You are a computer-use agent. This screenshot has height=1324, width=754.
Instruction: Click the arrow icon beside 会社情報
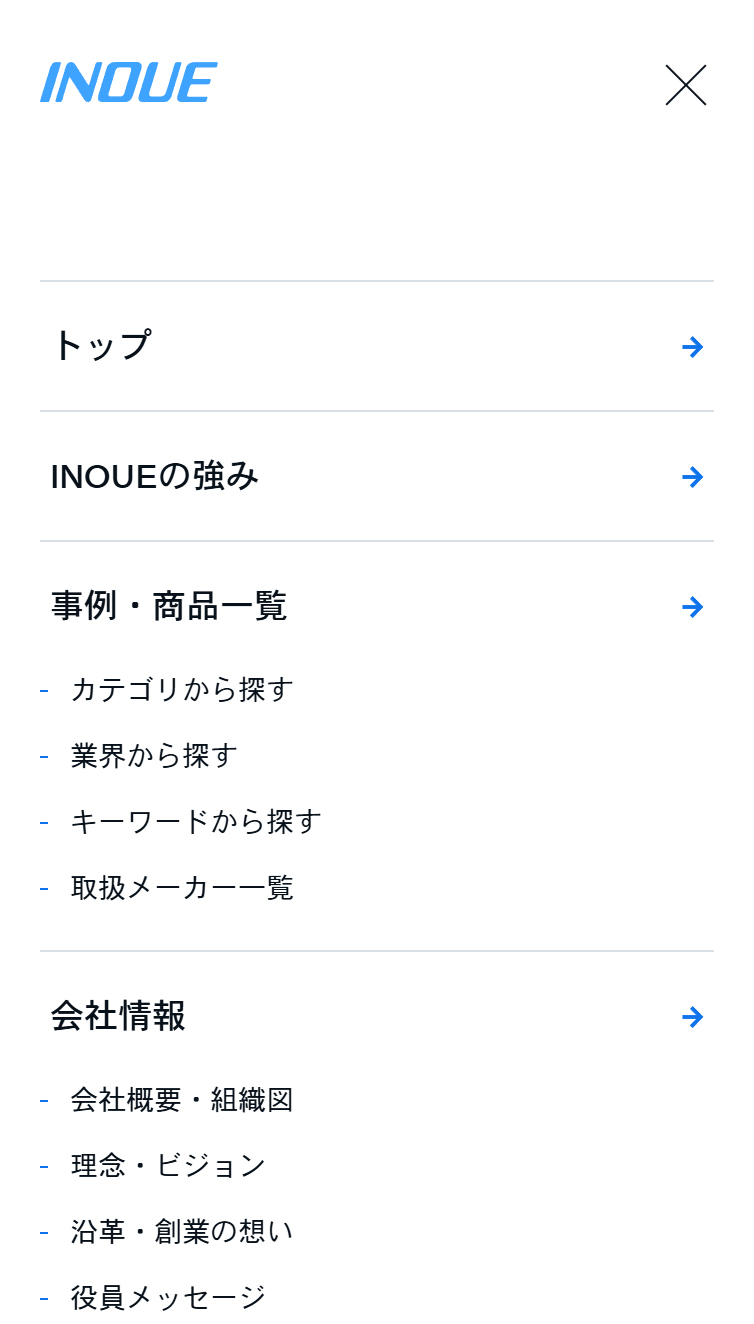tap(692, 1017)
